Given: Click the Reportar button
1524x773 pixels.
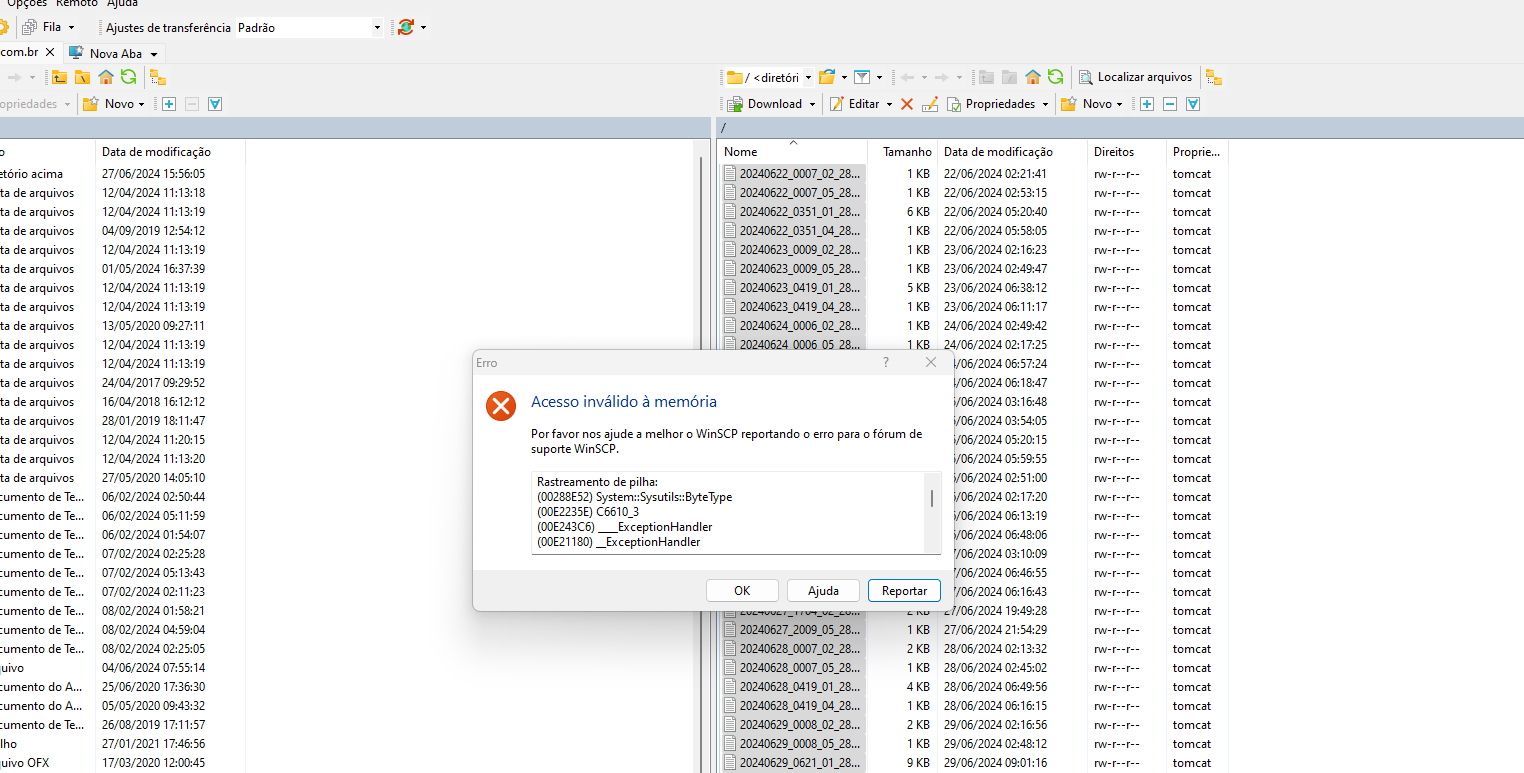Looking at the screenshot, I should (x=904, y=590).
